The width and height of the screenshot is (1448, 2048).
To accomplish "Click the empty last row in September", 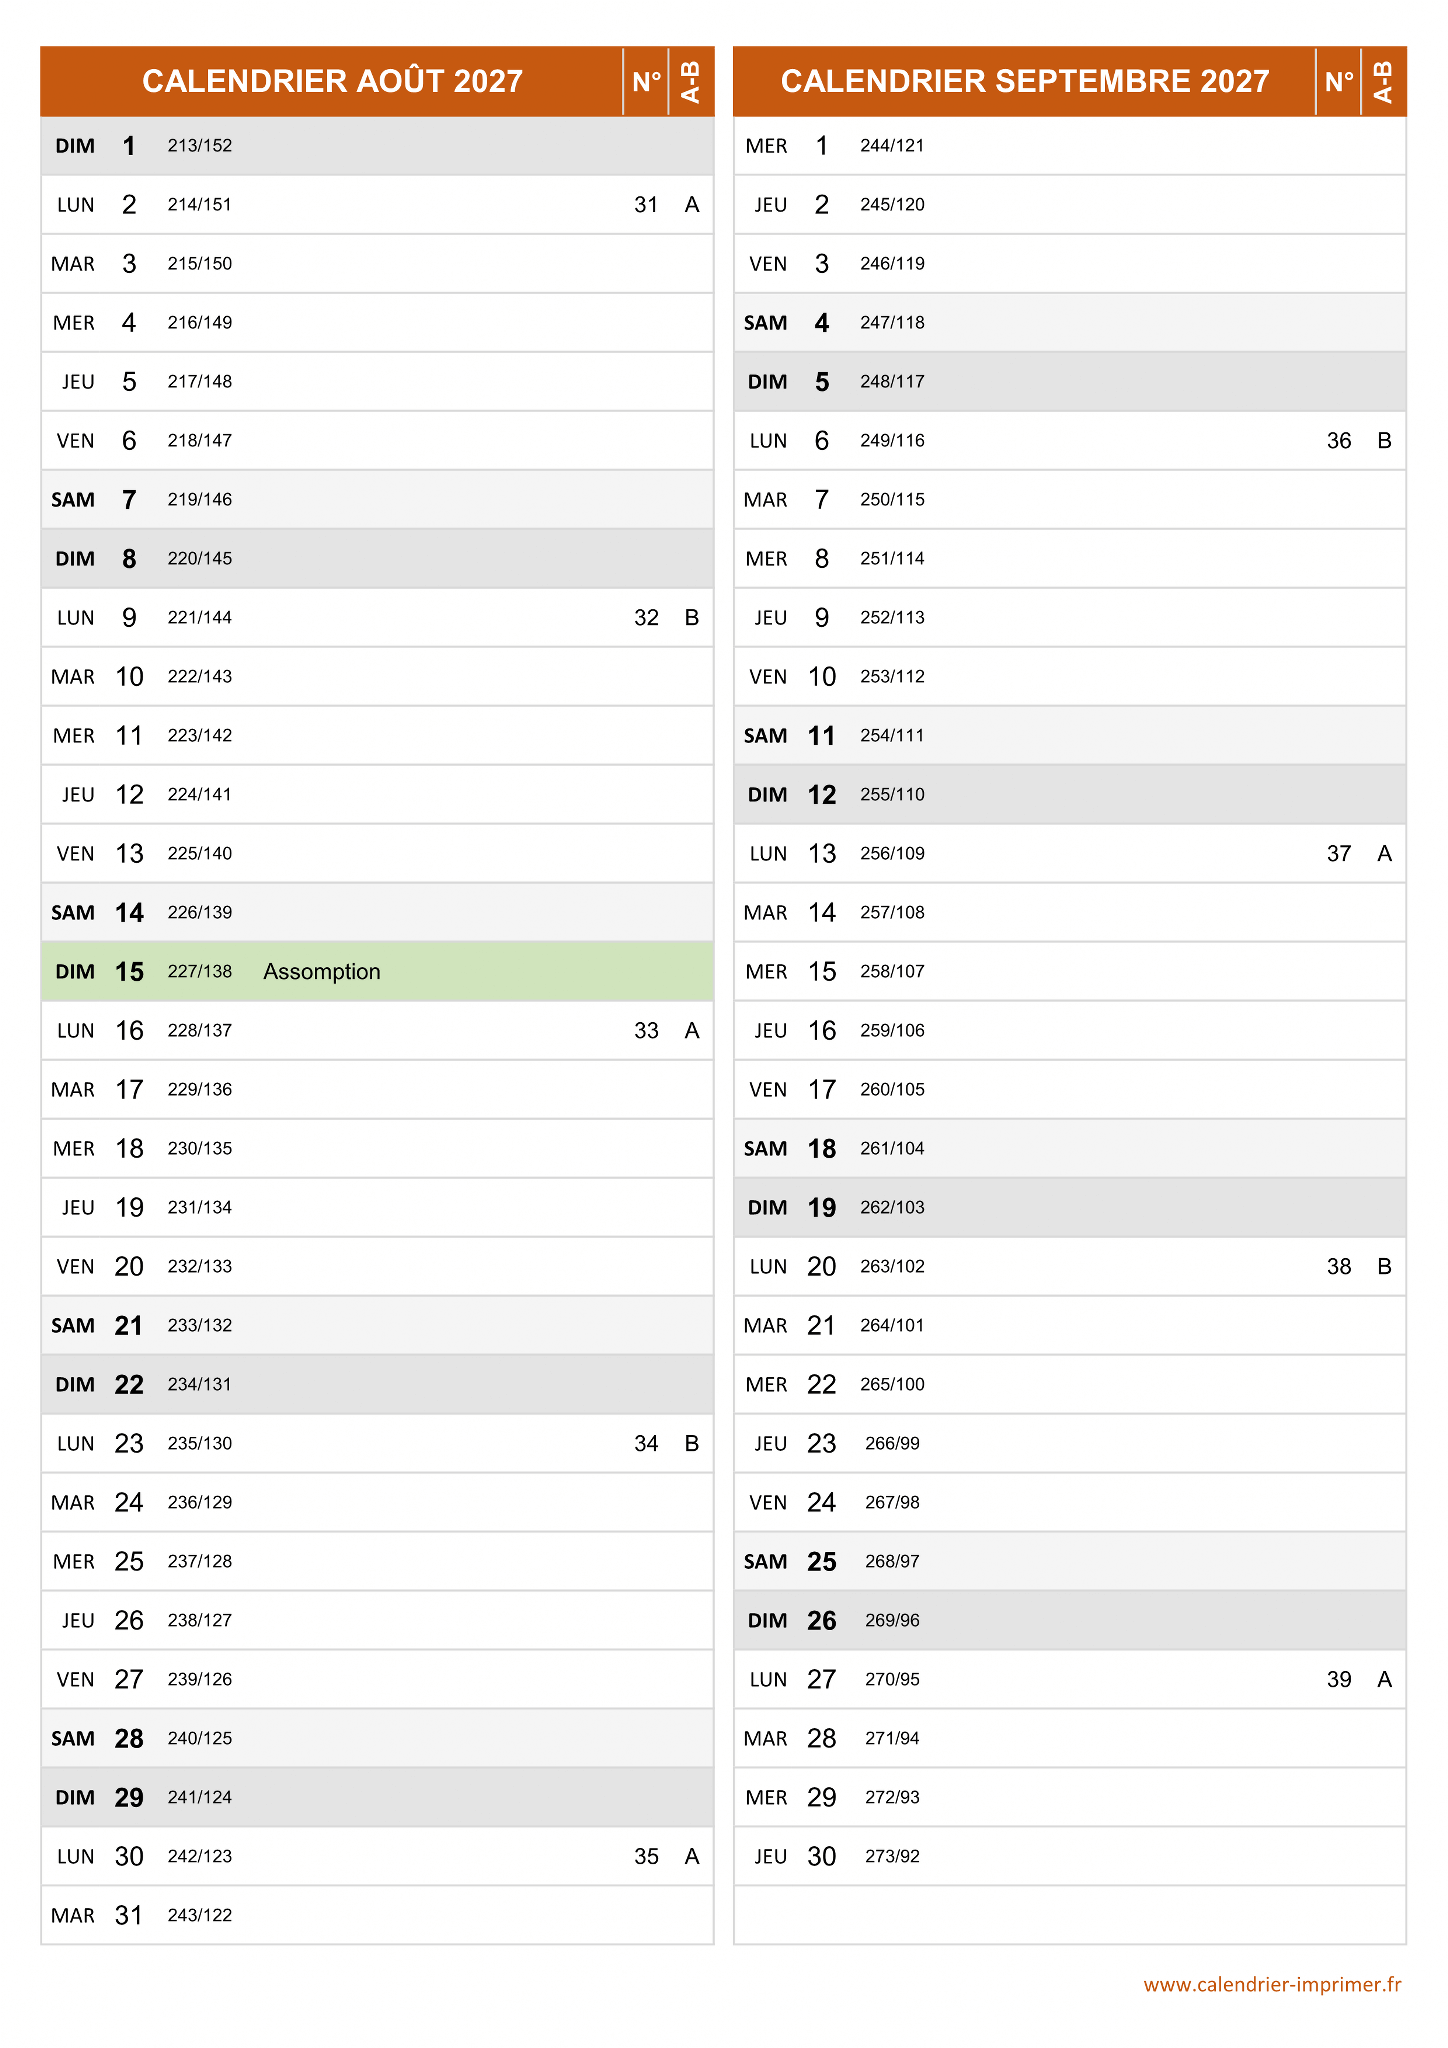I will [1069, 1916].
